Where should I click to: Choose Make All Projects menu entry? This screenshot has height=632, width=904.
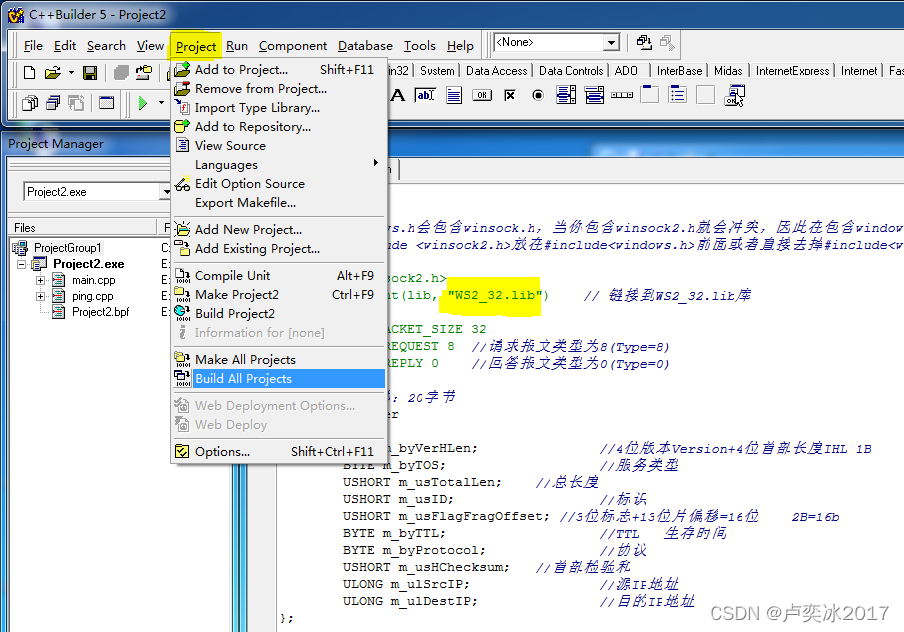point(279,360)
